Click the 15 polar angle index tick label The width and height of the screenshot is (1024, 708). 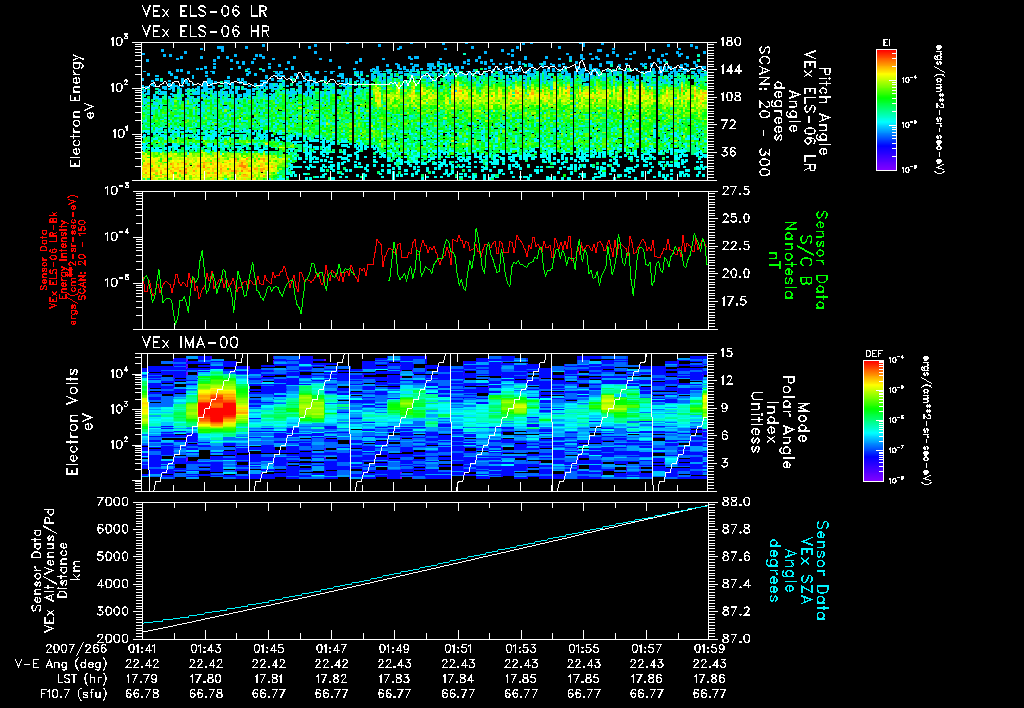pyautogui.click(x=727, y=353)
